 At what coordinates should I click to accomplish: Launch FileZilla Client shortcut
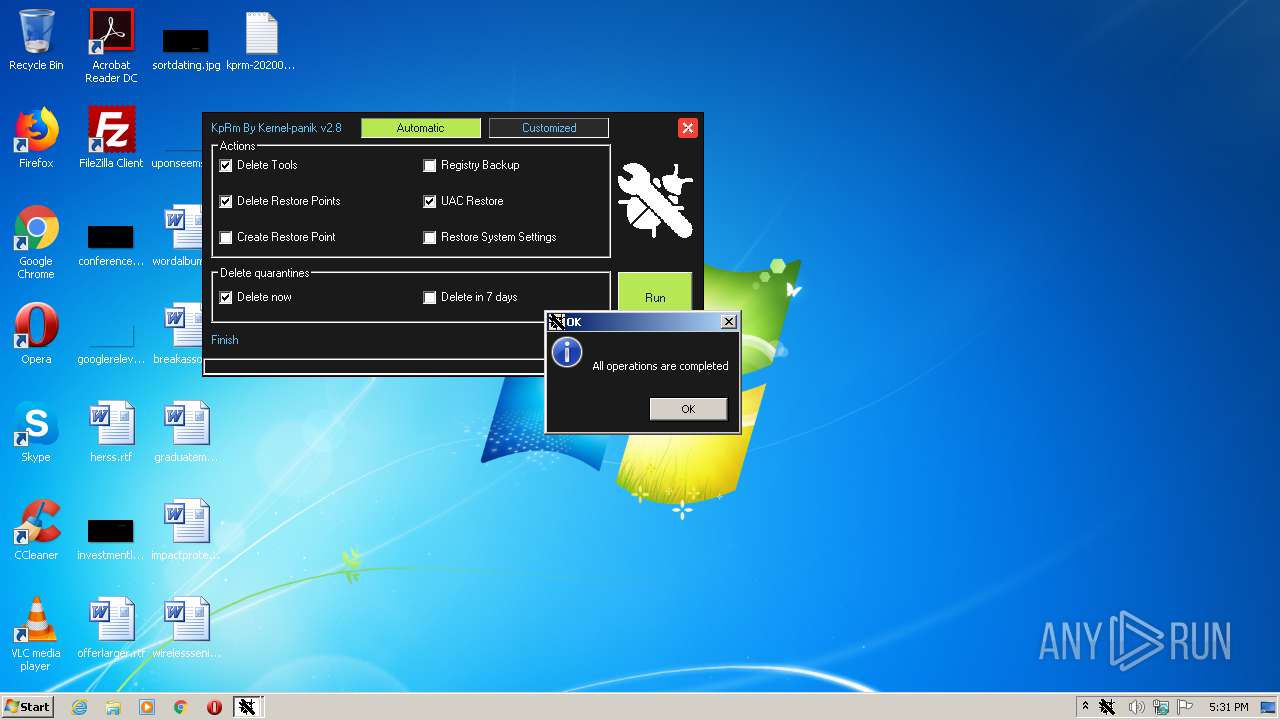(x=111, y=138)
